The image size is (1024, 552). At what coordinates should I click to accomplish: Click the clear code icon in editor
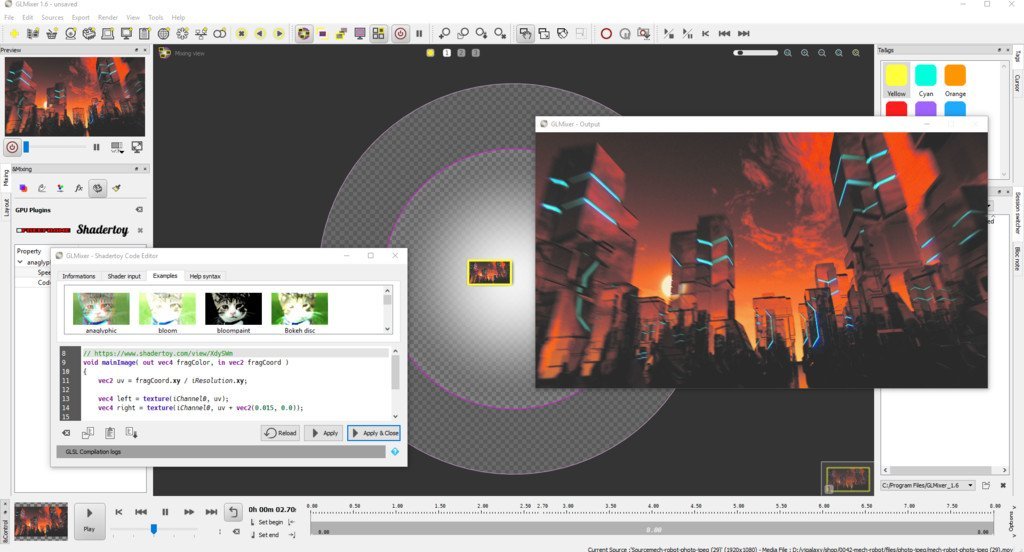point(66,433)
